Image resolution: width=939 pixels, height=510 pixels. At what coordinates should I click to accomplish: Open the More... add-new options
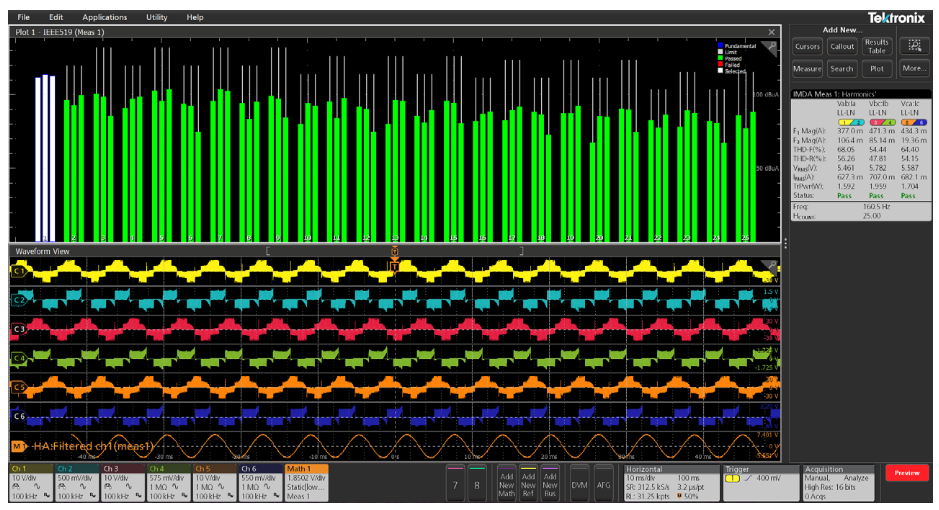[x=913, y=69]
